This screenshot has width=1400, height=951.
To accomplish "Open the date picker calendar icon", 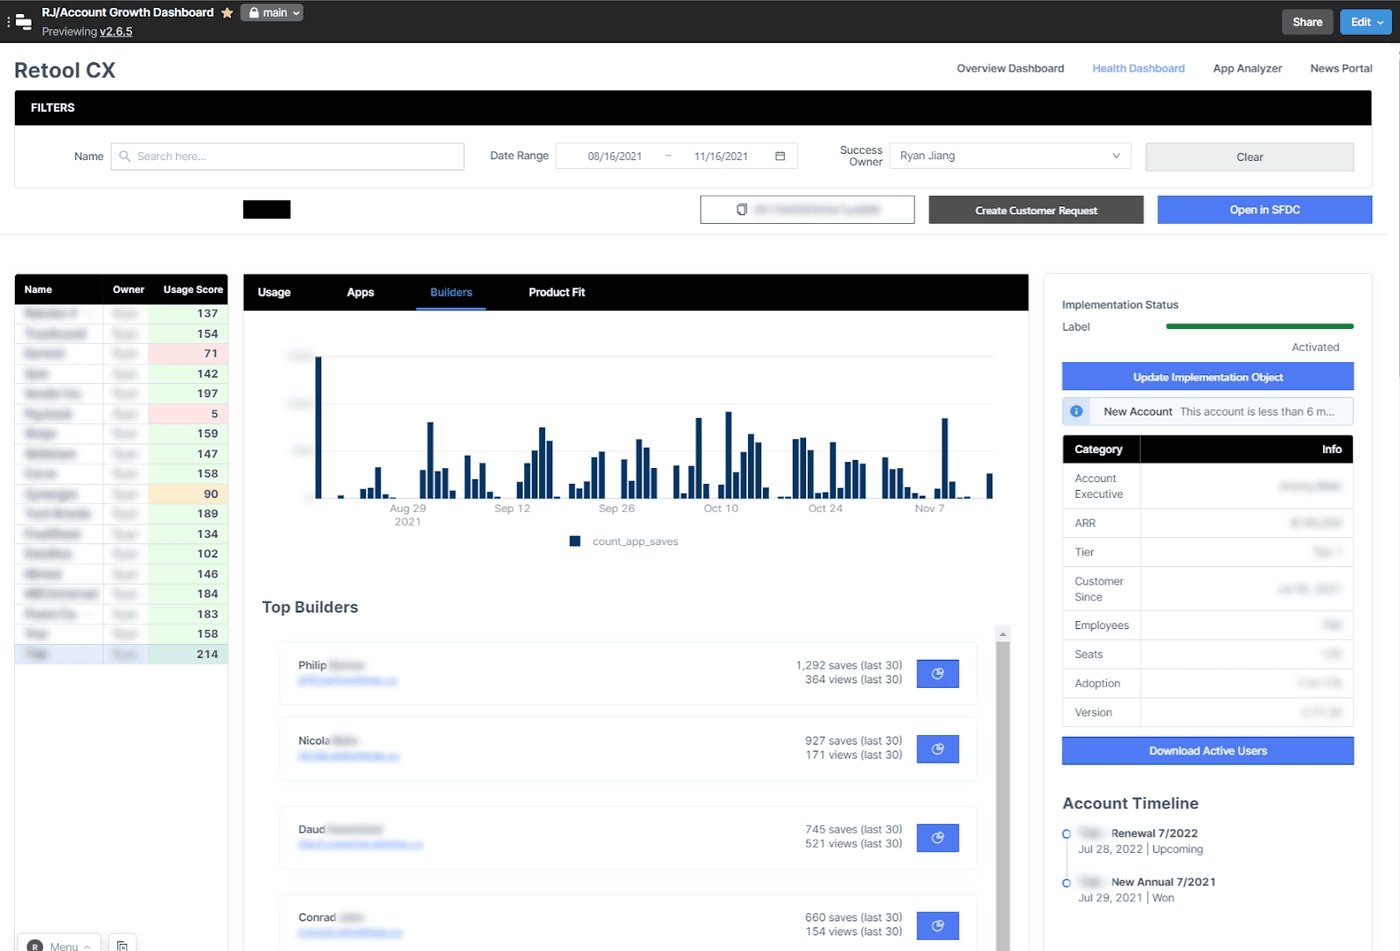I will pyautogui.click(x=780, y=156).
